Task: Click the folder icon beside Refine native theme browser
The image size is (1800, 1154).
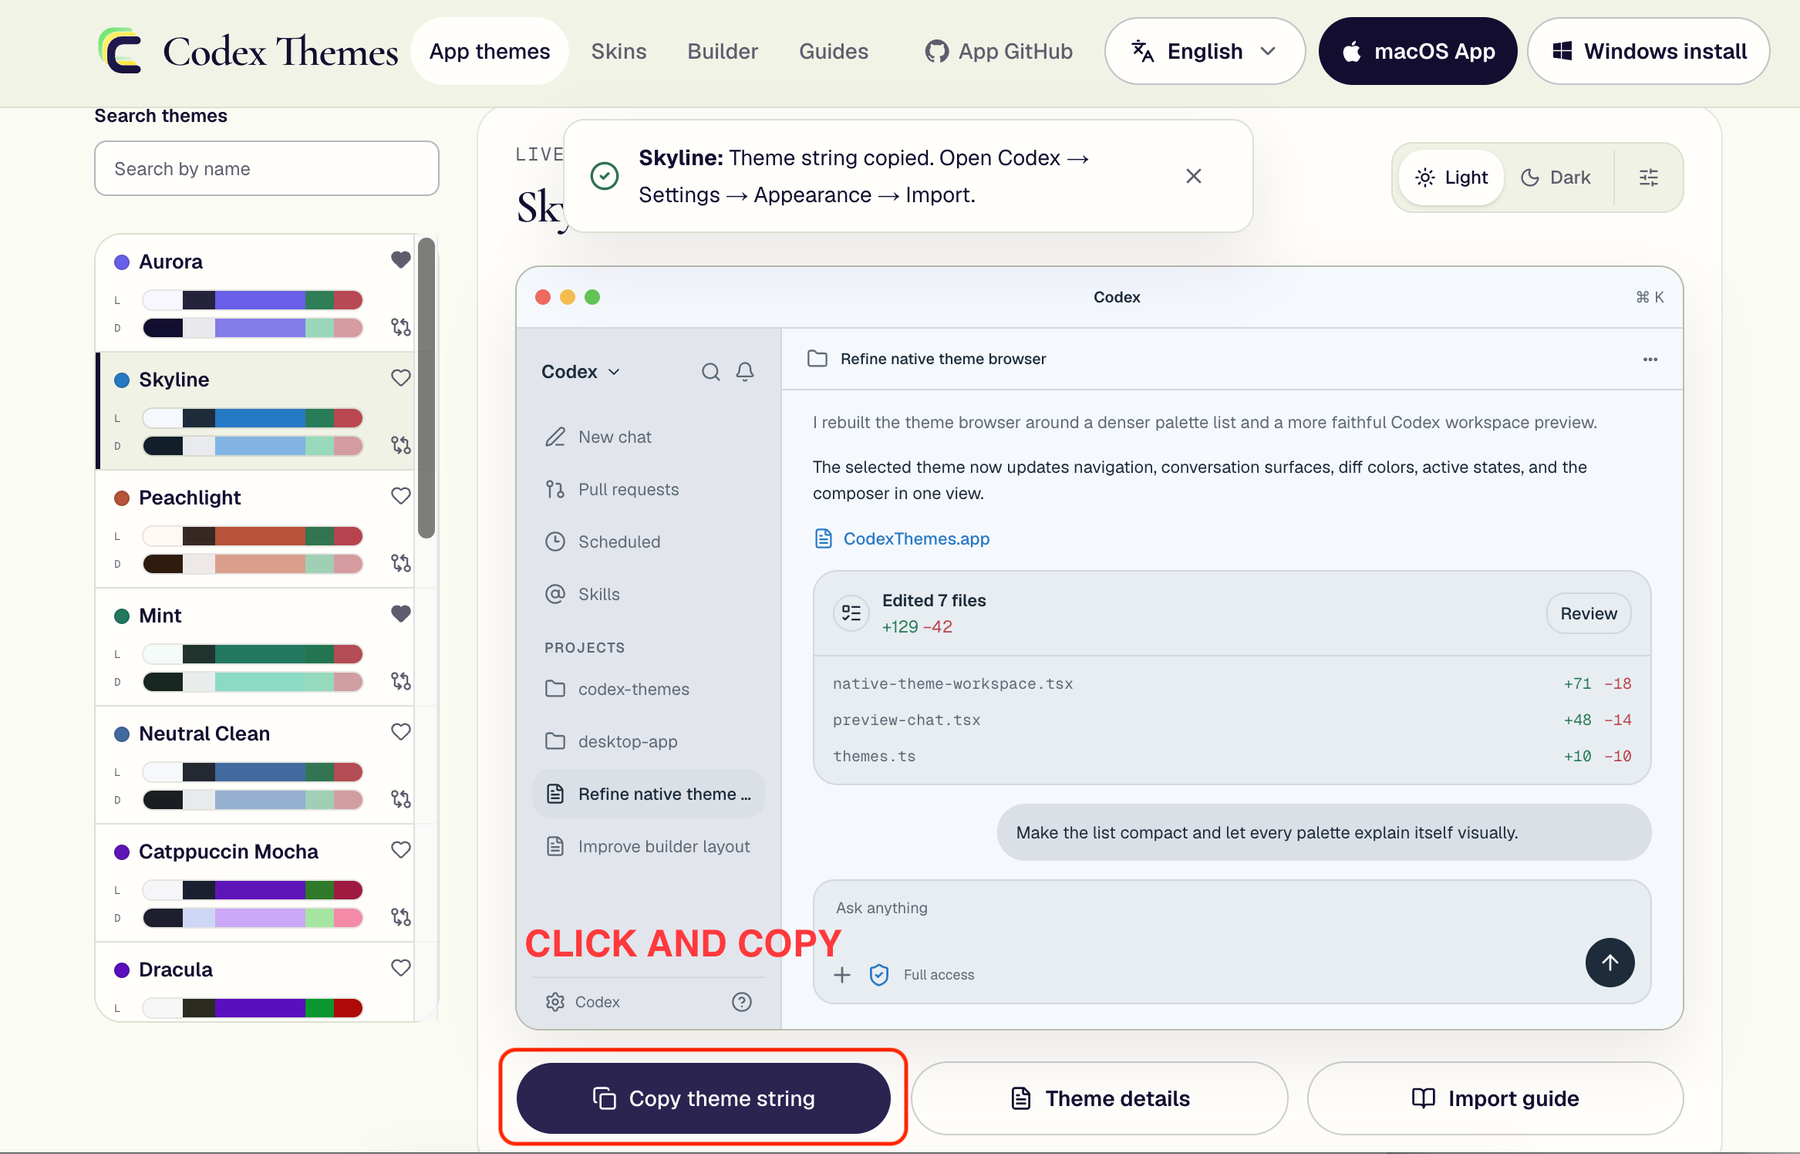Action: (x=817, y=358)
